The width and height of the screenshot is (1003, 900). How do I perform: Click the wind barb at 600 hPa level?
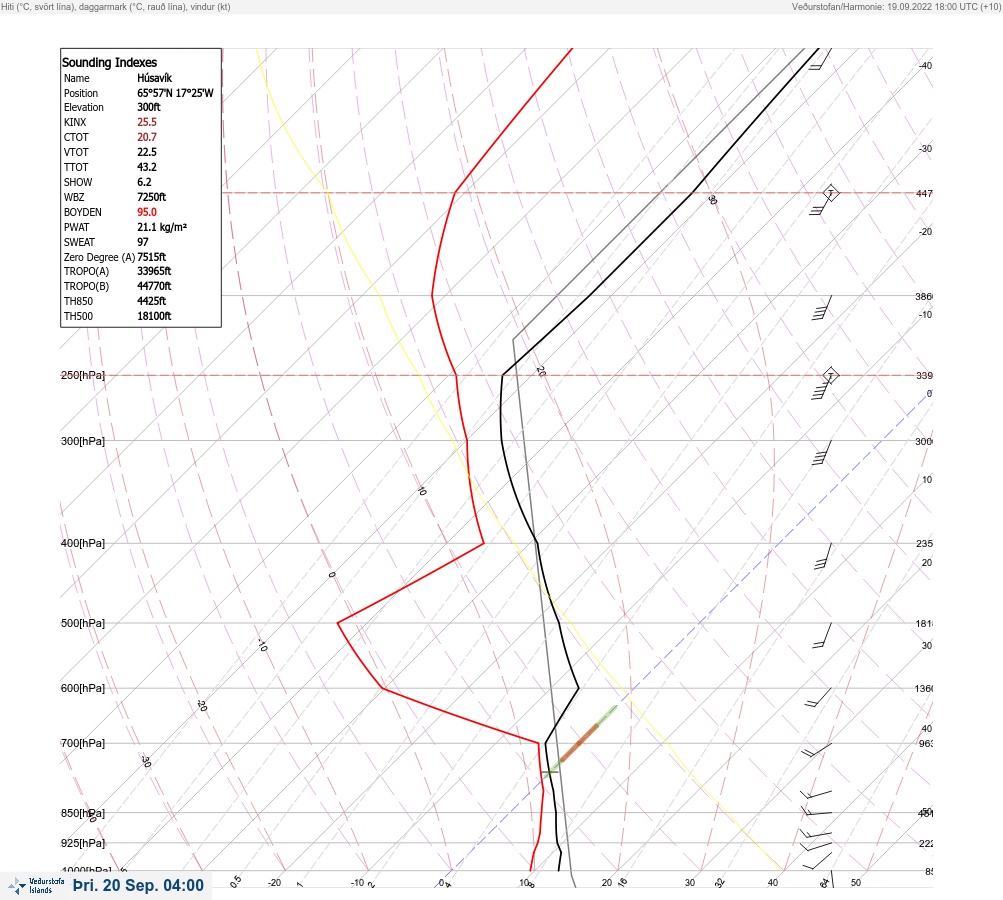(x=819, y=698)
